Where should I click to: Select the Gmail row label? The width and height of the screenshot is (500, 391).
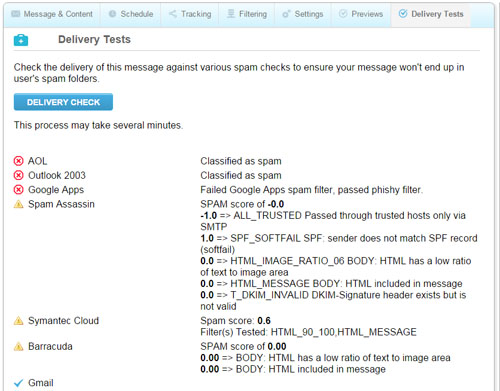(x=41, y=383)
